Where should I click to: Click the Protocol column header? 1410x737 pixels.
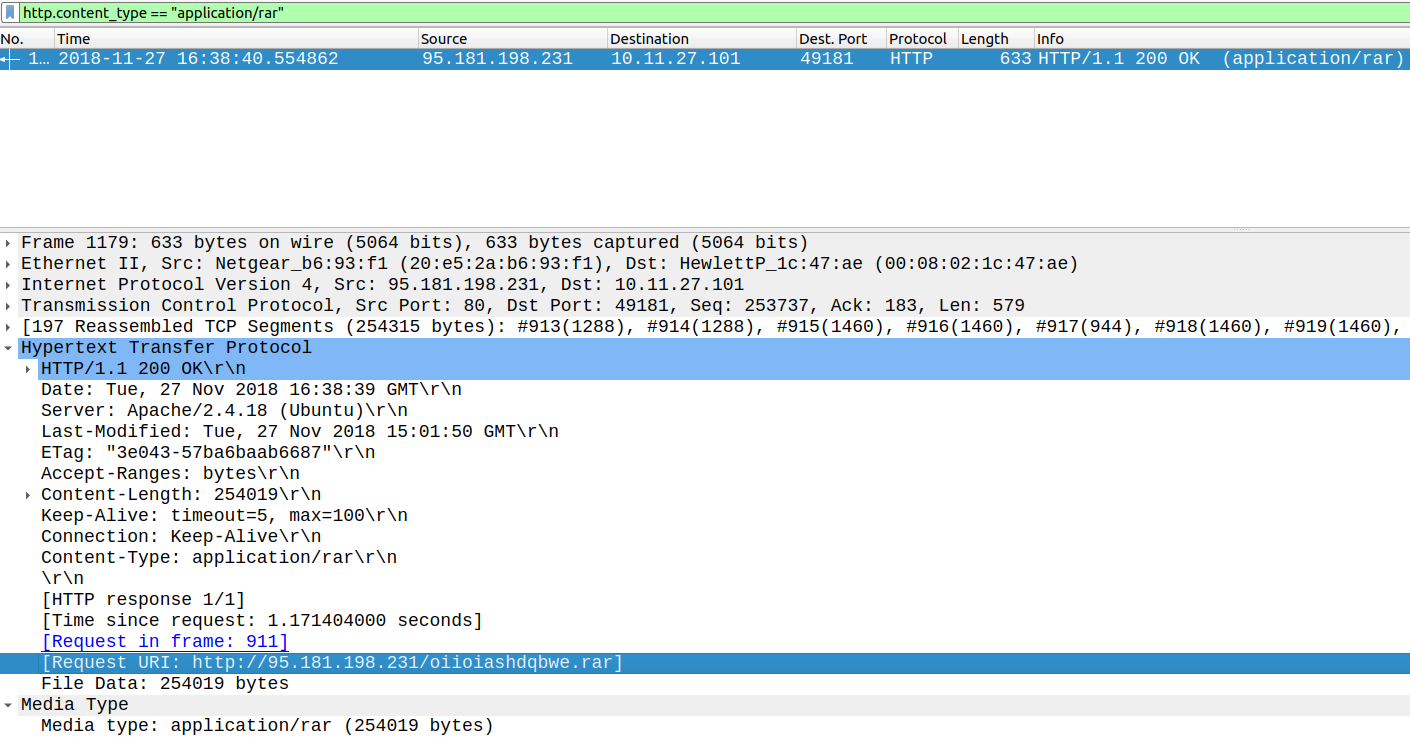click(918, 39)
